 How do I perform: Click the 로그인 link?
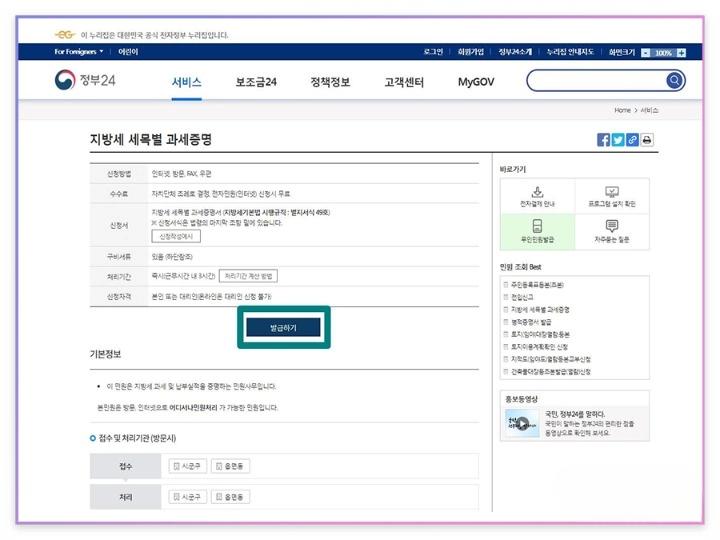coord(433,51)
